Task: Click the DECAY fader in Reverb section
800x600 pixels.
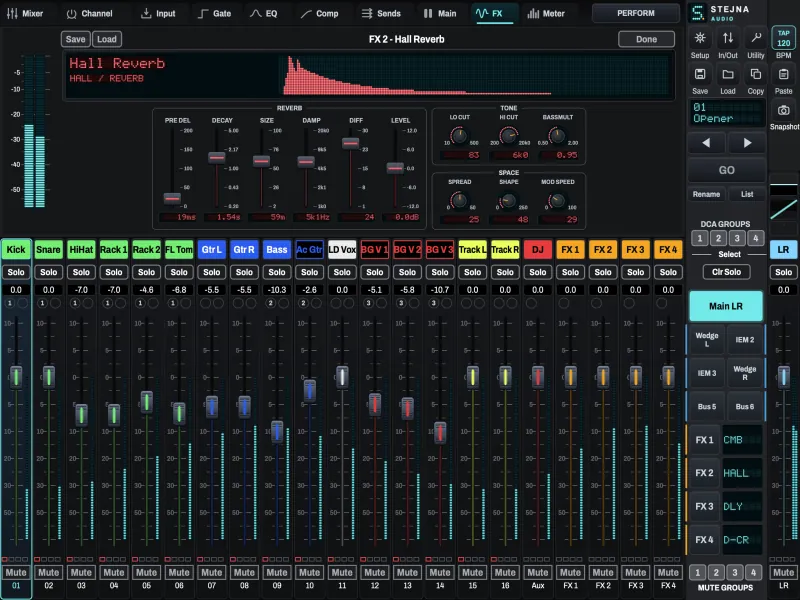Action: point(216,157)
